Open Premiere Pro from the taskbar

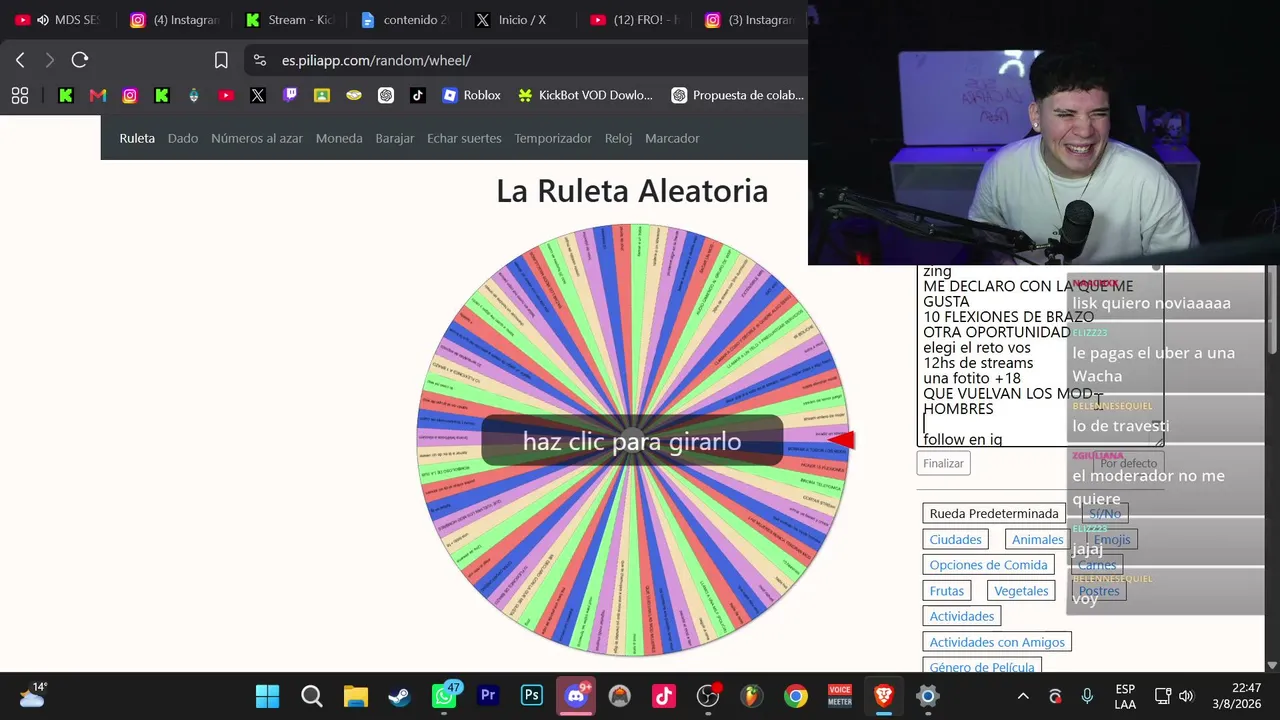tap(488, 696)
